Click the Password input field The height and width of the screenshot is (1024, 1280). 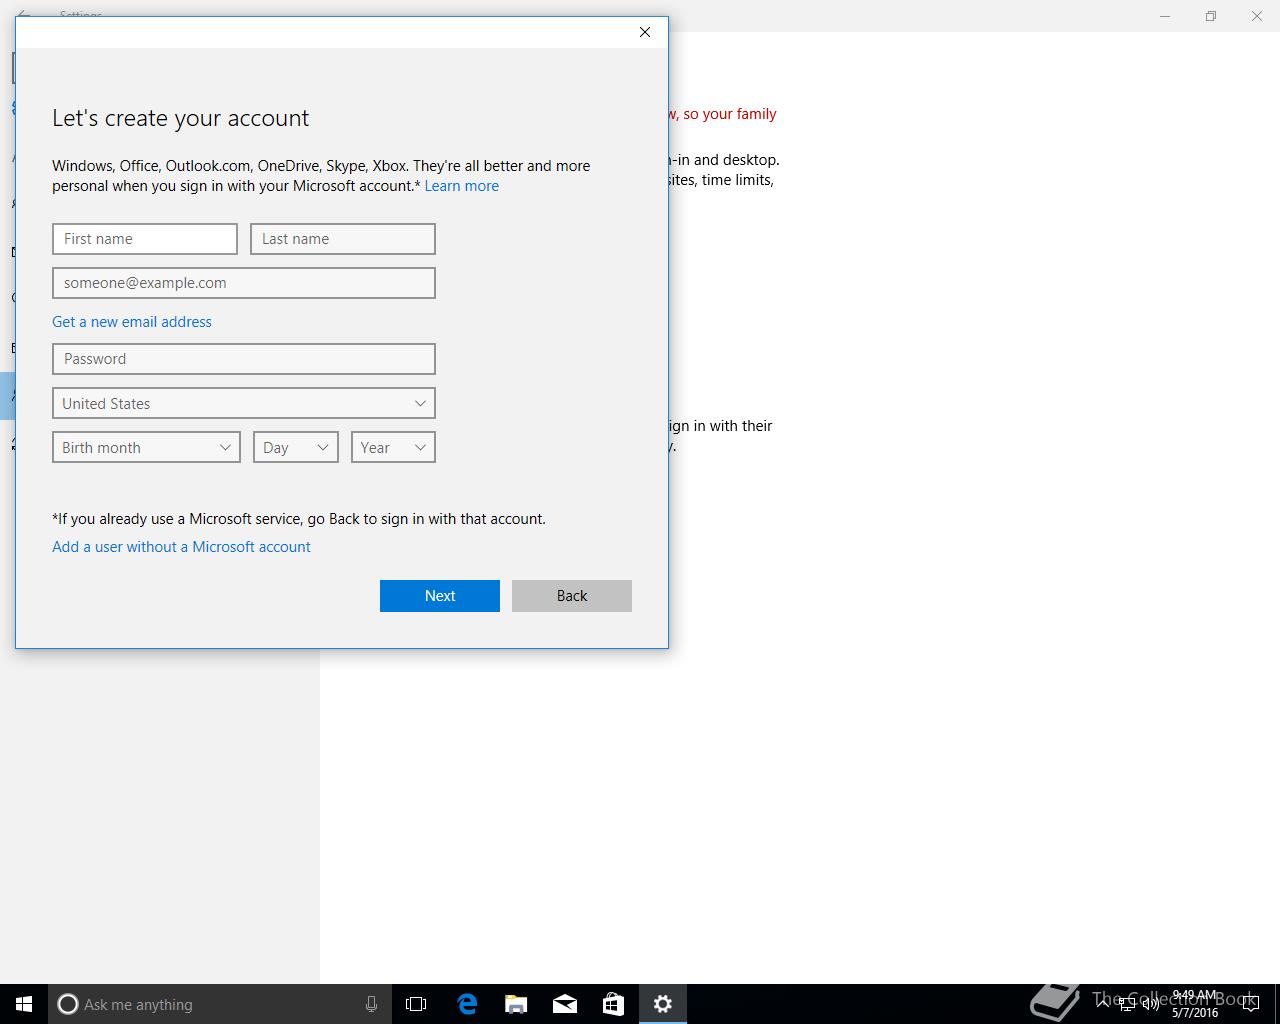[244, 359]
